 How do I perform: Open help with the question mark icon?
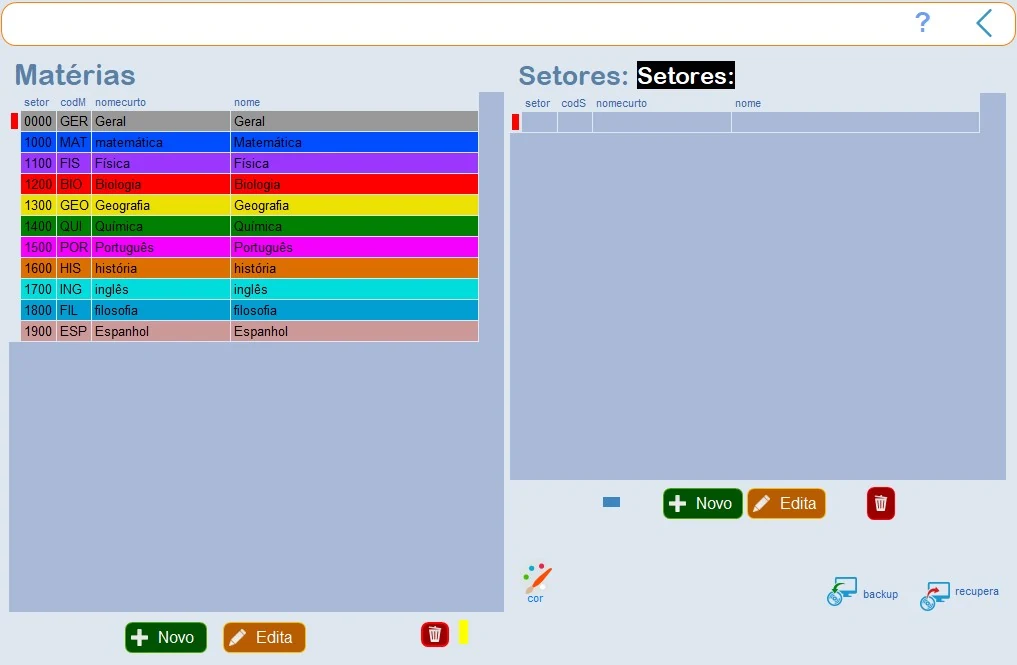pos(922,23)
